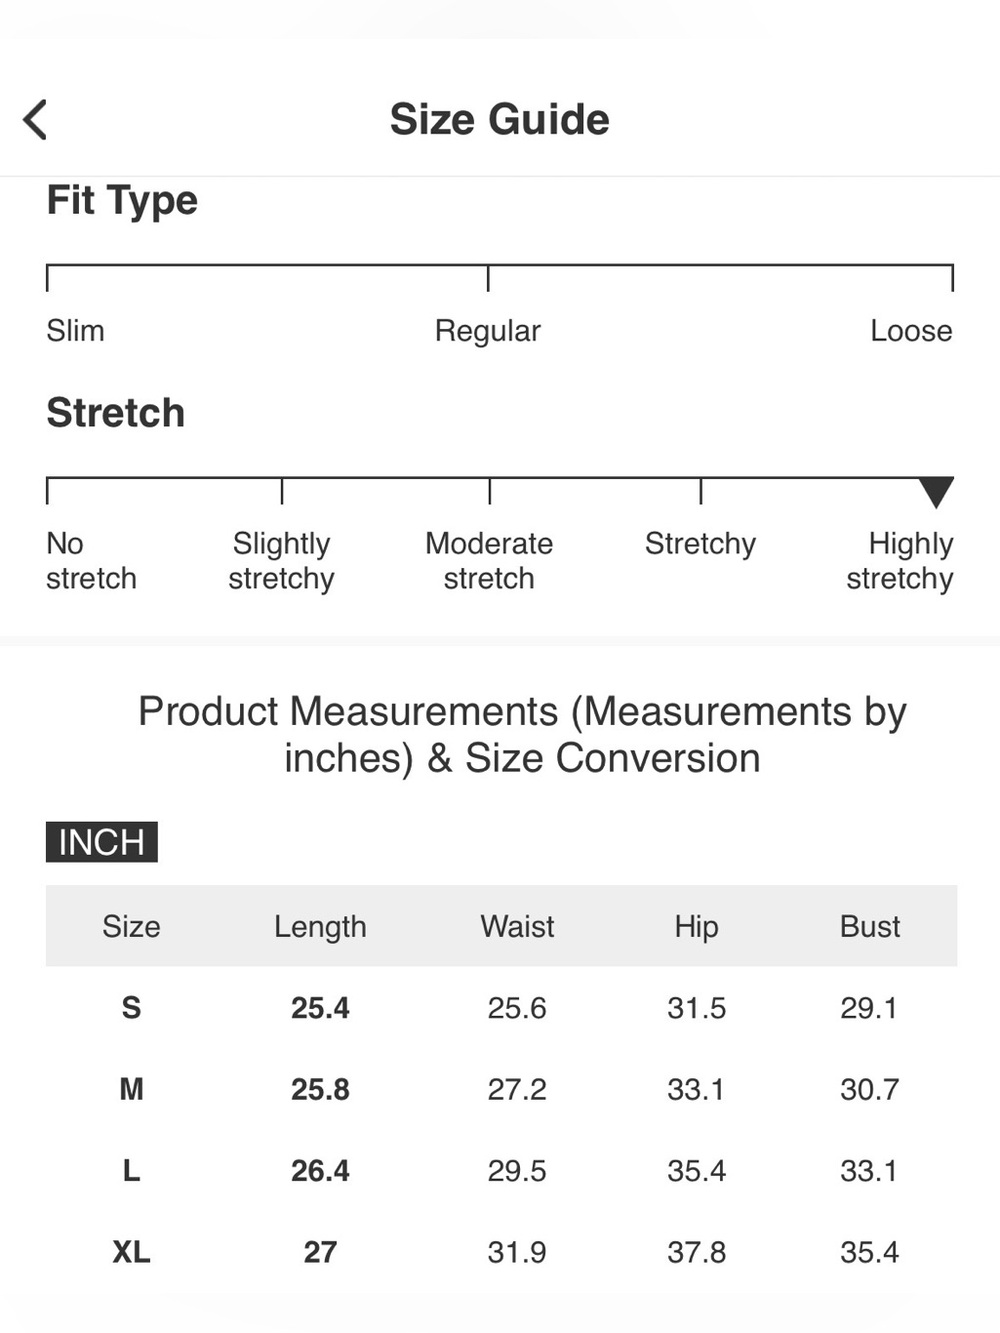Click the Regular fit type label
The height and width of the screenshot is (1333, 1000).
pos(487,331)
